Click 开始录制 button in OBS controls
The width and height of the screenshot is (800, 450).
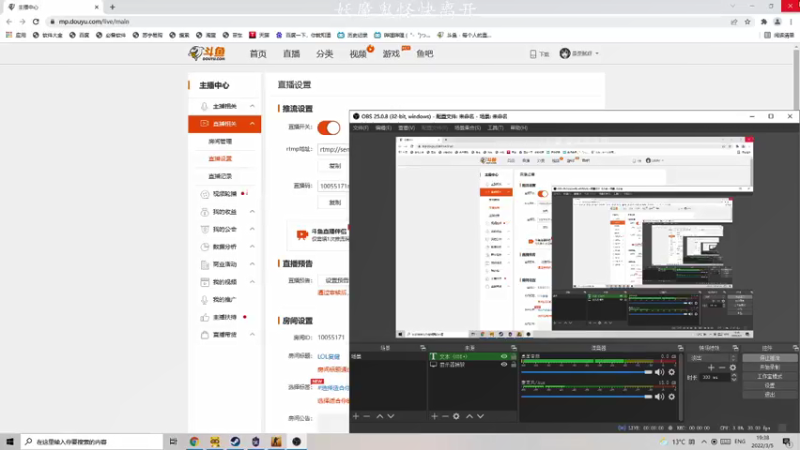pyautogui.click(x=769, y=367)
